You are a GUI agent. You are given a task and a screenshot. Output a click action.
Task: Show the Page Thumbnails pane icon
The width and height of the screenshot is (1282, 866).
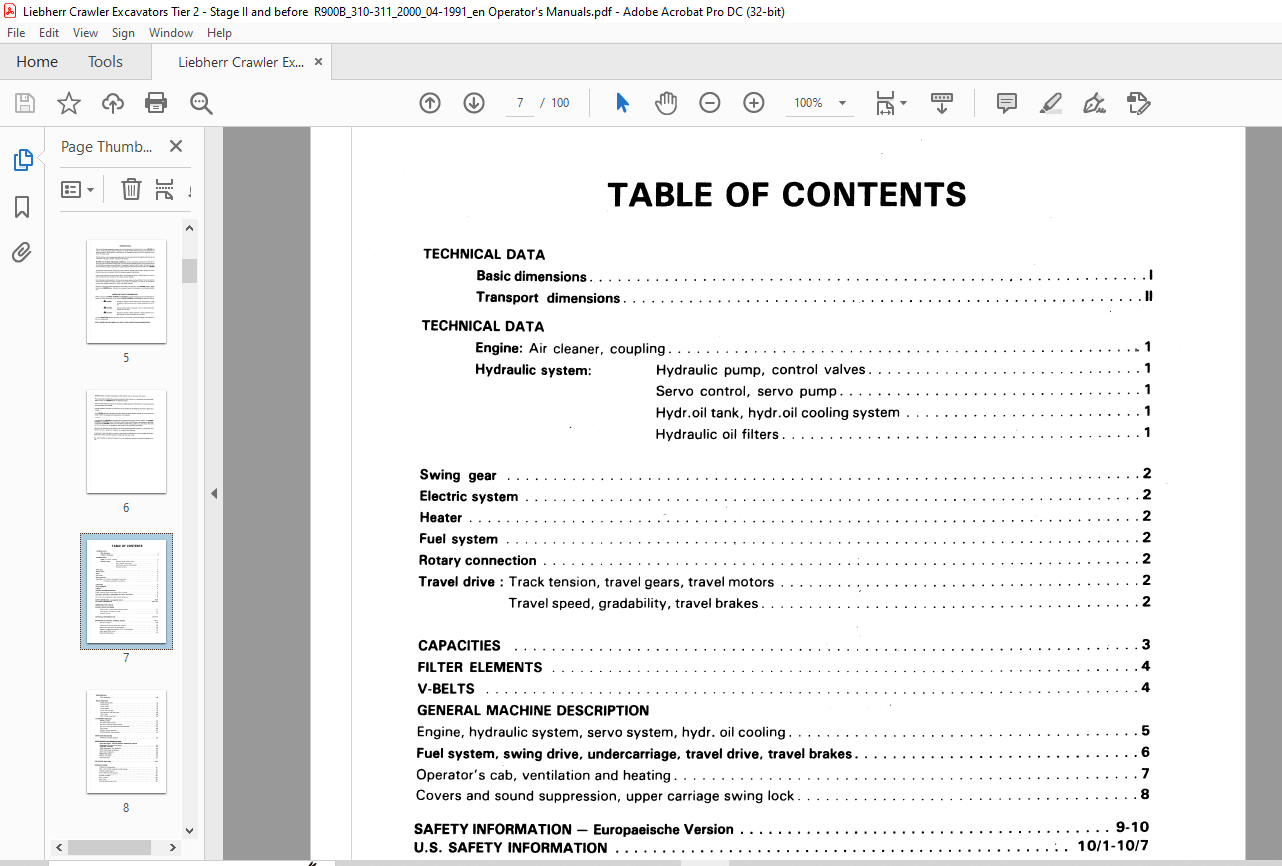tap(22, 160)
